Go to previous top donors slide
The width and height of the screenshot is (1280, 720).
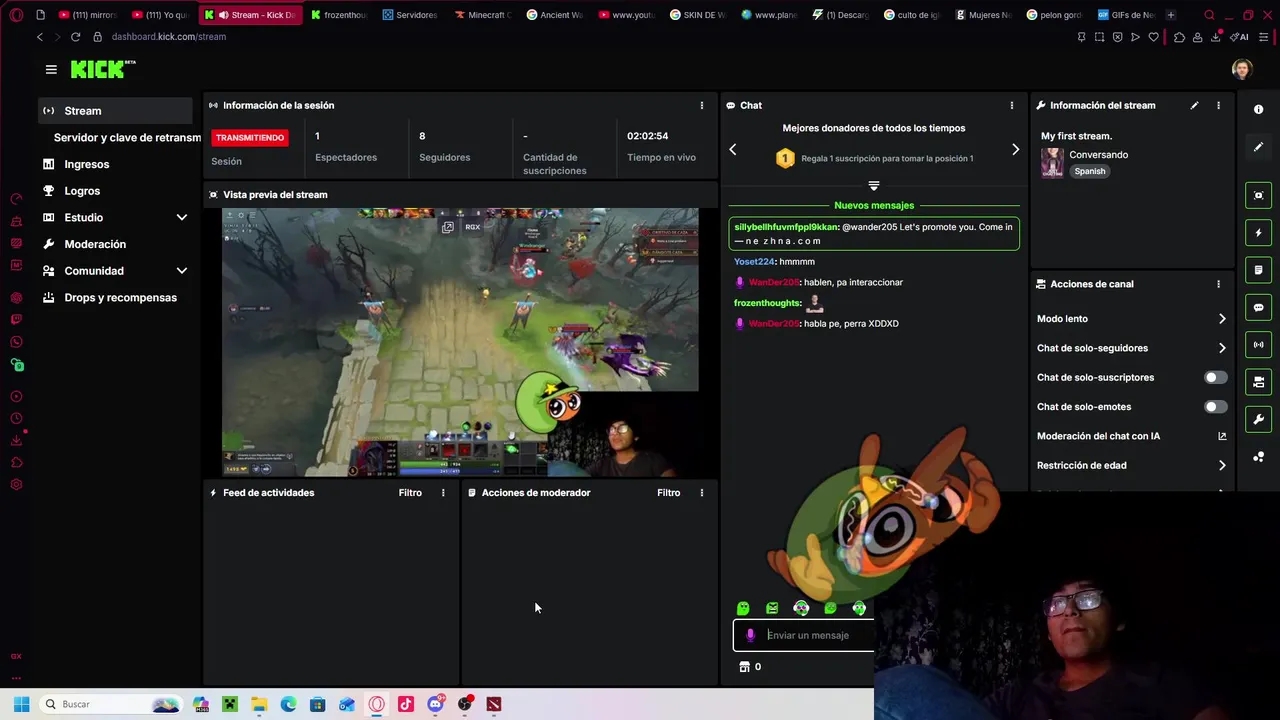(733, 149)
